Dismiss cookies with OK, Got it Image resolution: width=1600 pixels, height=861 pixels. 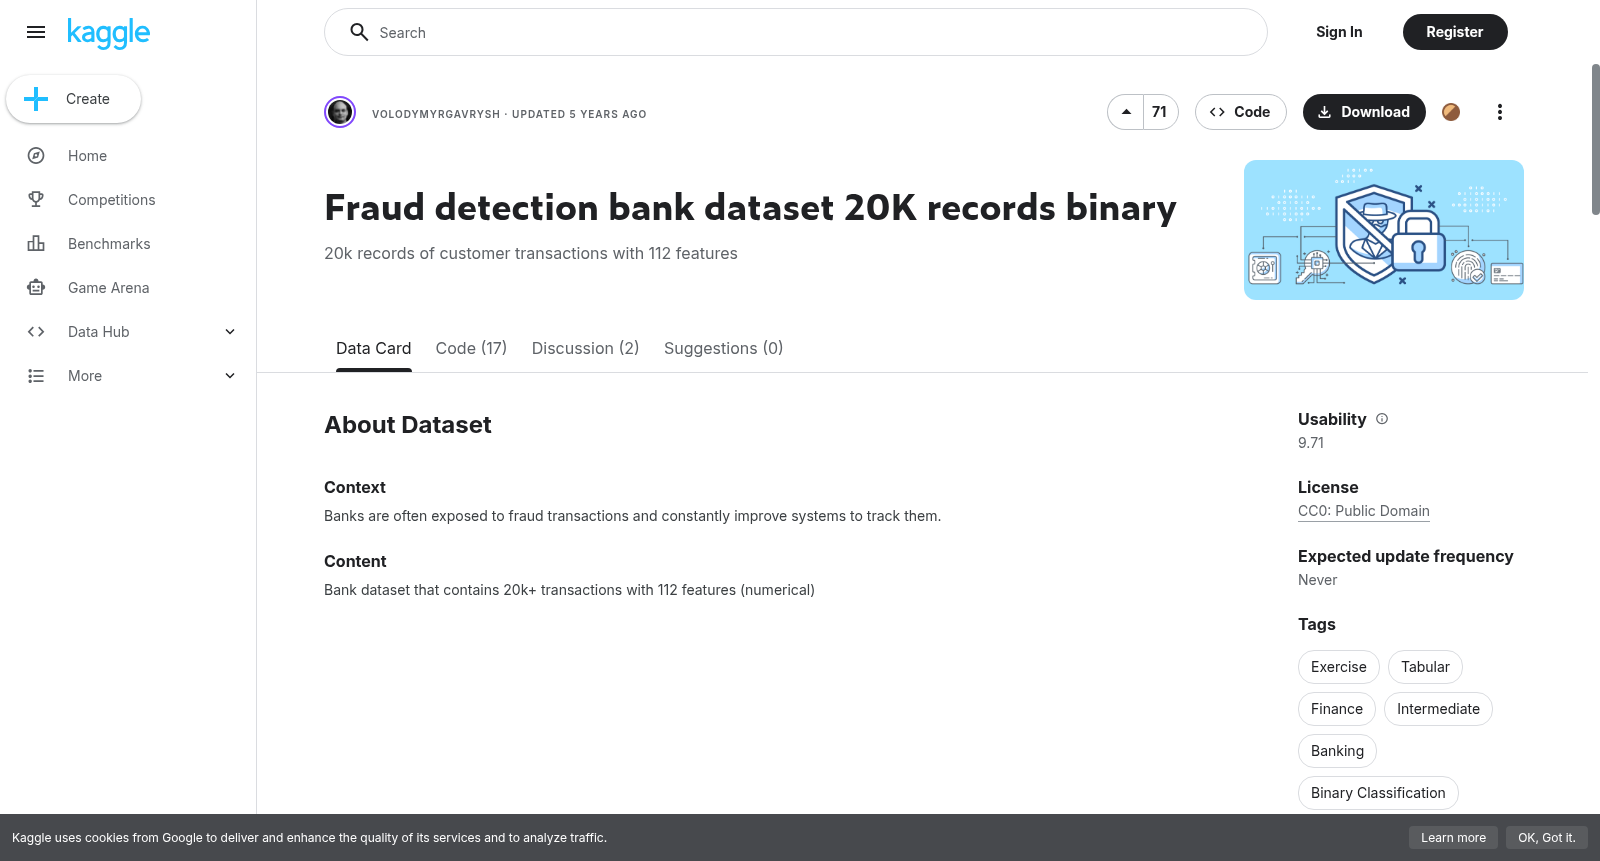(x=1546, y=838)
